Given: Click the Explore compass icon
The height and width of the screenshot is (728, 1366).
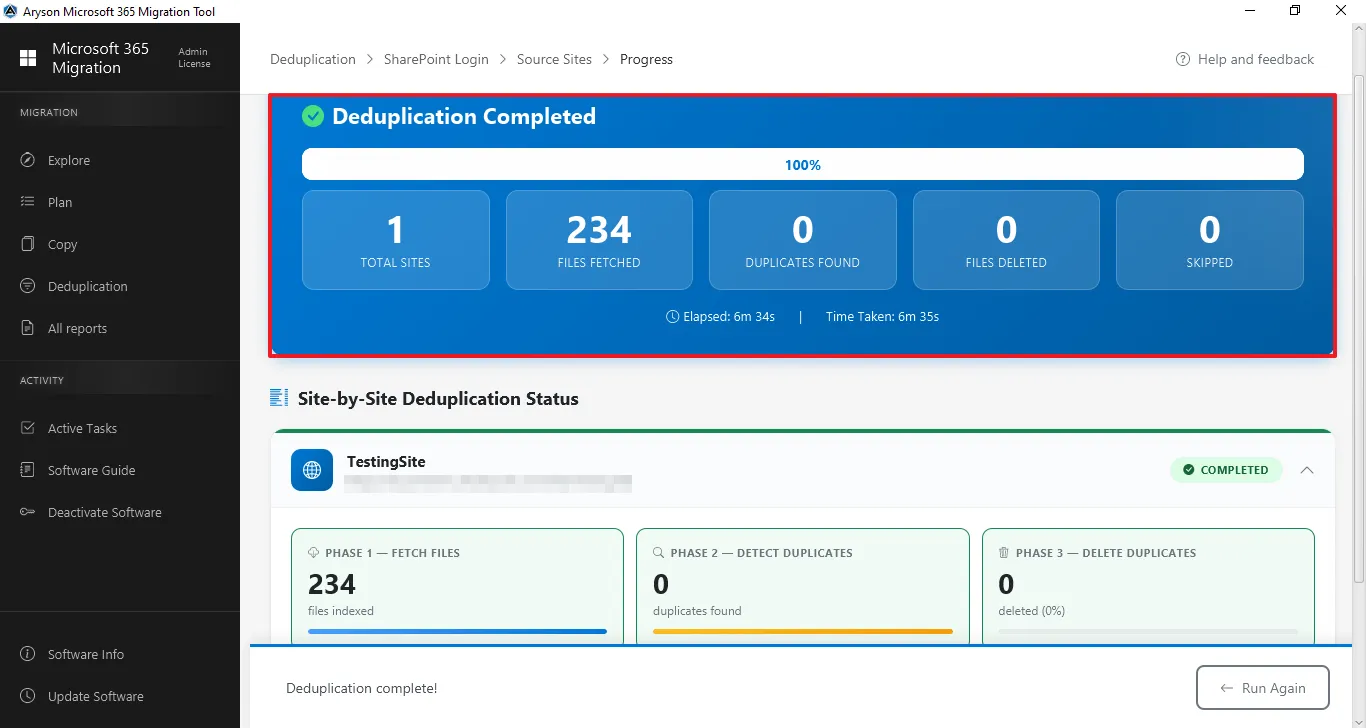Looking at the screenshot, I should pos(28,160).
